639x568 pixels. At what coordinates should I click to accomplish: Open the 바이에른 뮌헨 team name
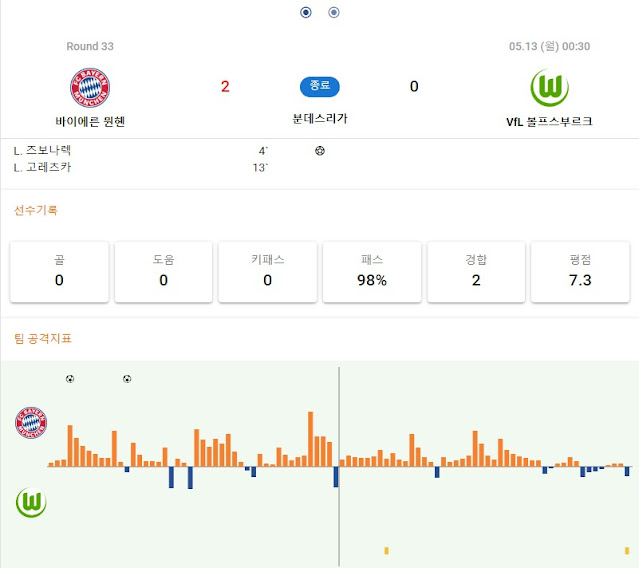tap(90, 121)
